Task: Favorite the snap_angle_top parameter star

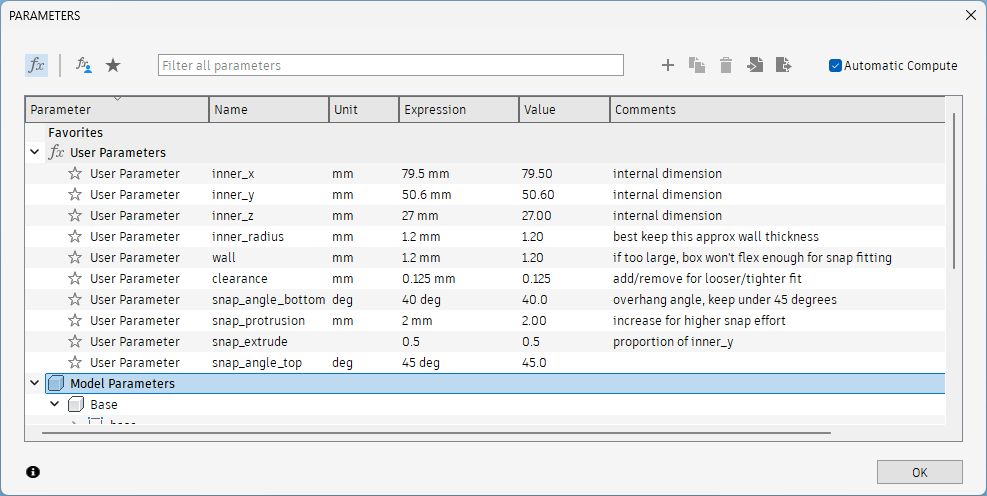Action: pyautogui.click(x=75, y=362)
